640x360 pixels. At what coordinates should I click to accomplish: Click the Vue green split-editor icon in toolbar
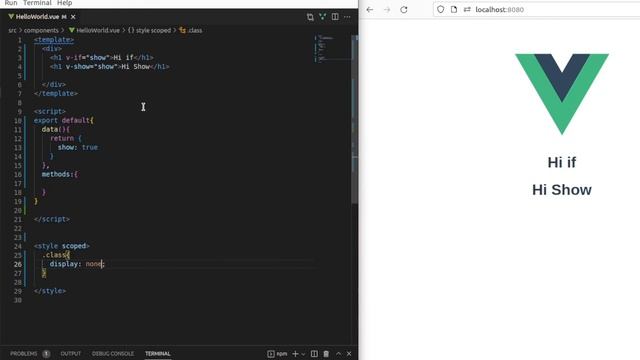[322, 17]
